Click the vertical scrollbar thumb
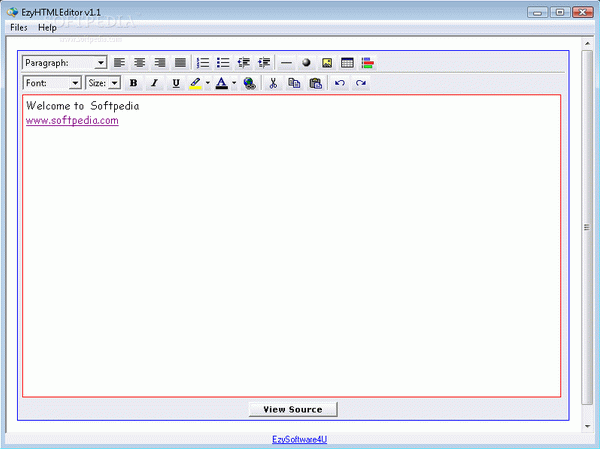Screen dimensions: 600x449 (587, 227)
